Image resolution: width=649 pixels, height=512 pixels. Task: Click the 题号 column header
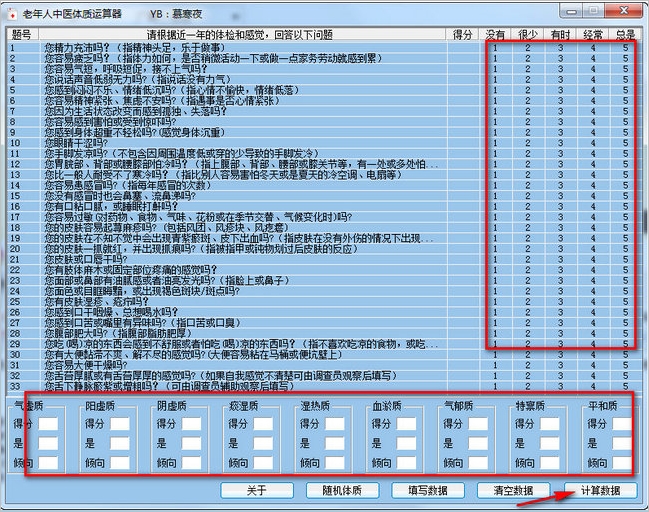pyautogui.click(x=22, y=34)
